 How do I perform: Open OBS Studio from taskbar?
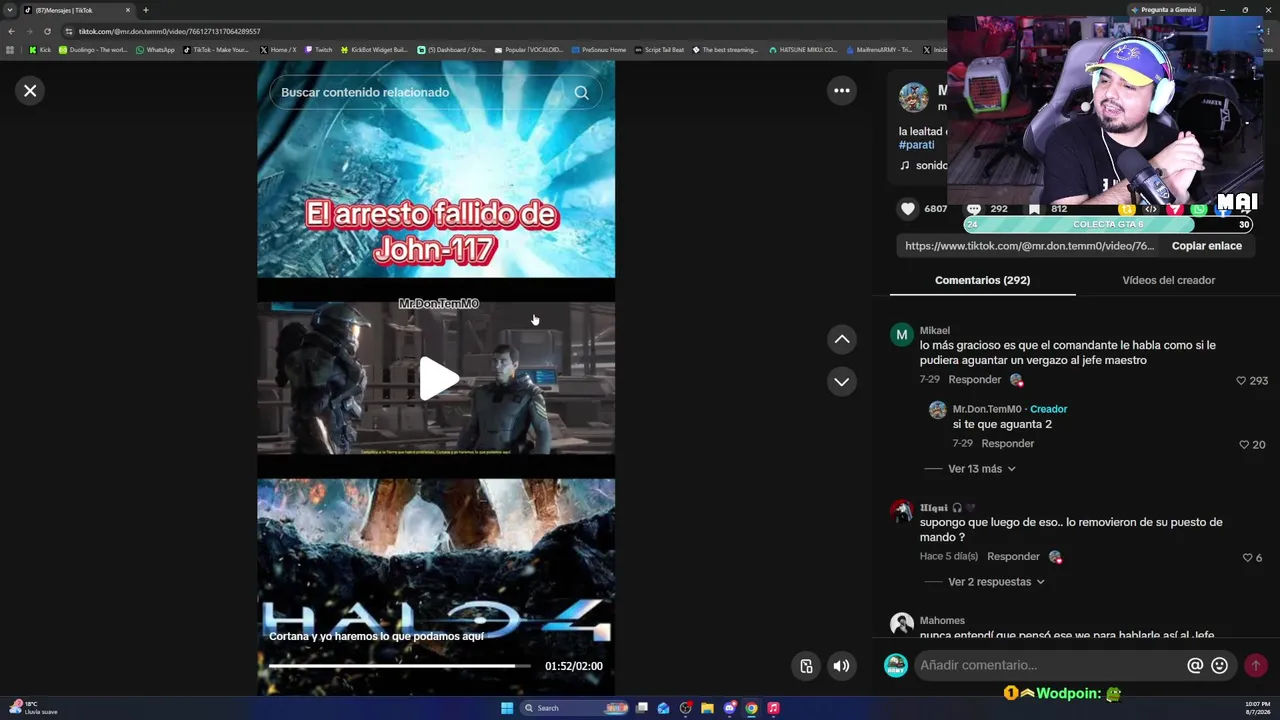pyautogui.click(x=685, y=708)
